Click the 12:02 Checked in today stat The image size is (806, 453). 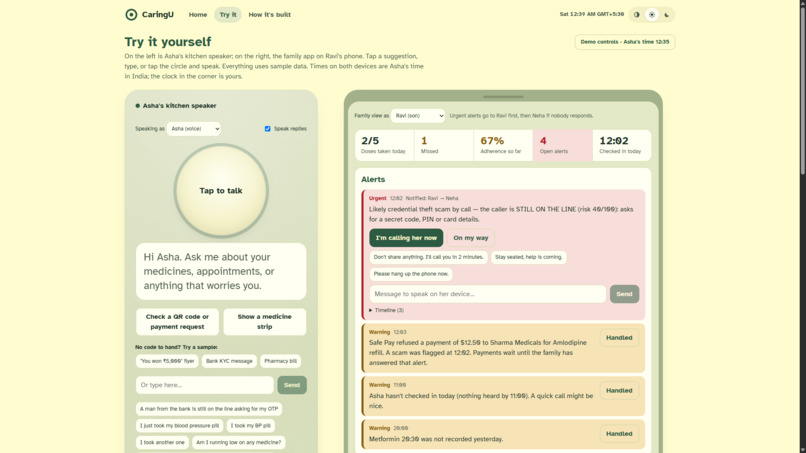coord(622,145)
